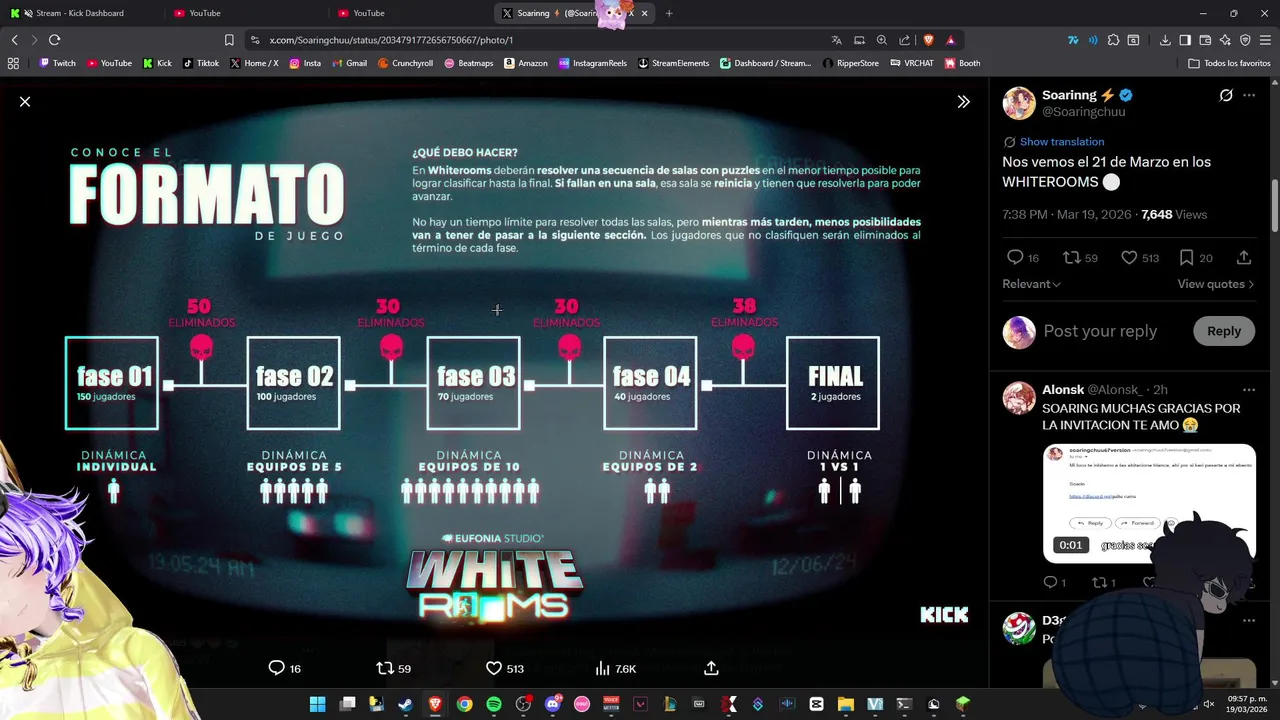Click the translate page icon in address bar
The image size is (1280, 720).
click(x=836, y=40)
